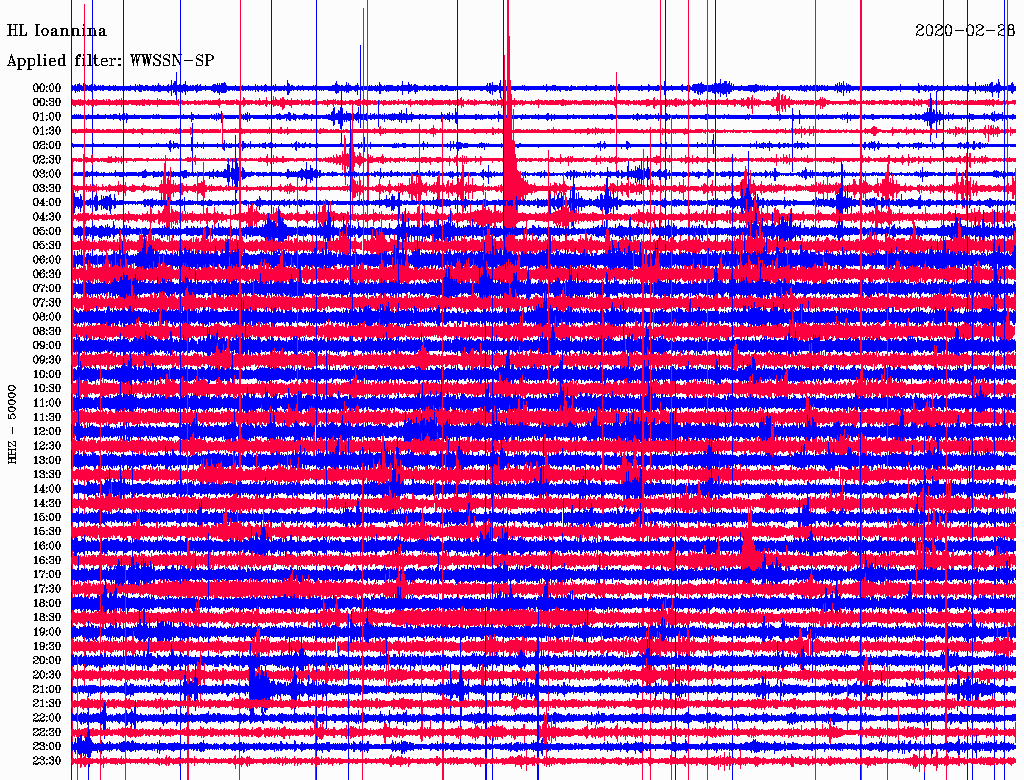Select the 16:00 time label
1024x780 pixels.
coord(47,545)
